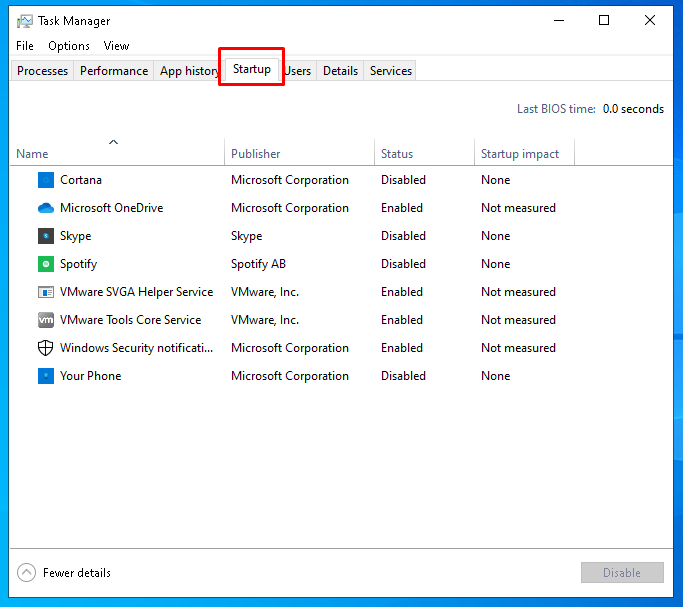Switch to the App history tab

click(x=189, y=71)
